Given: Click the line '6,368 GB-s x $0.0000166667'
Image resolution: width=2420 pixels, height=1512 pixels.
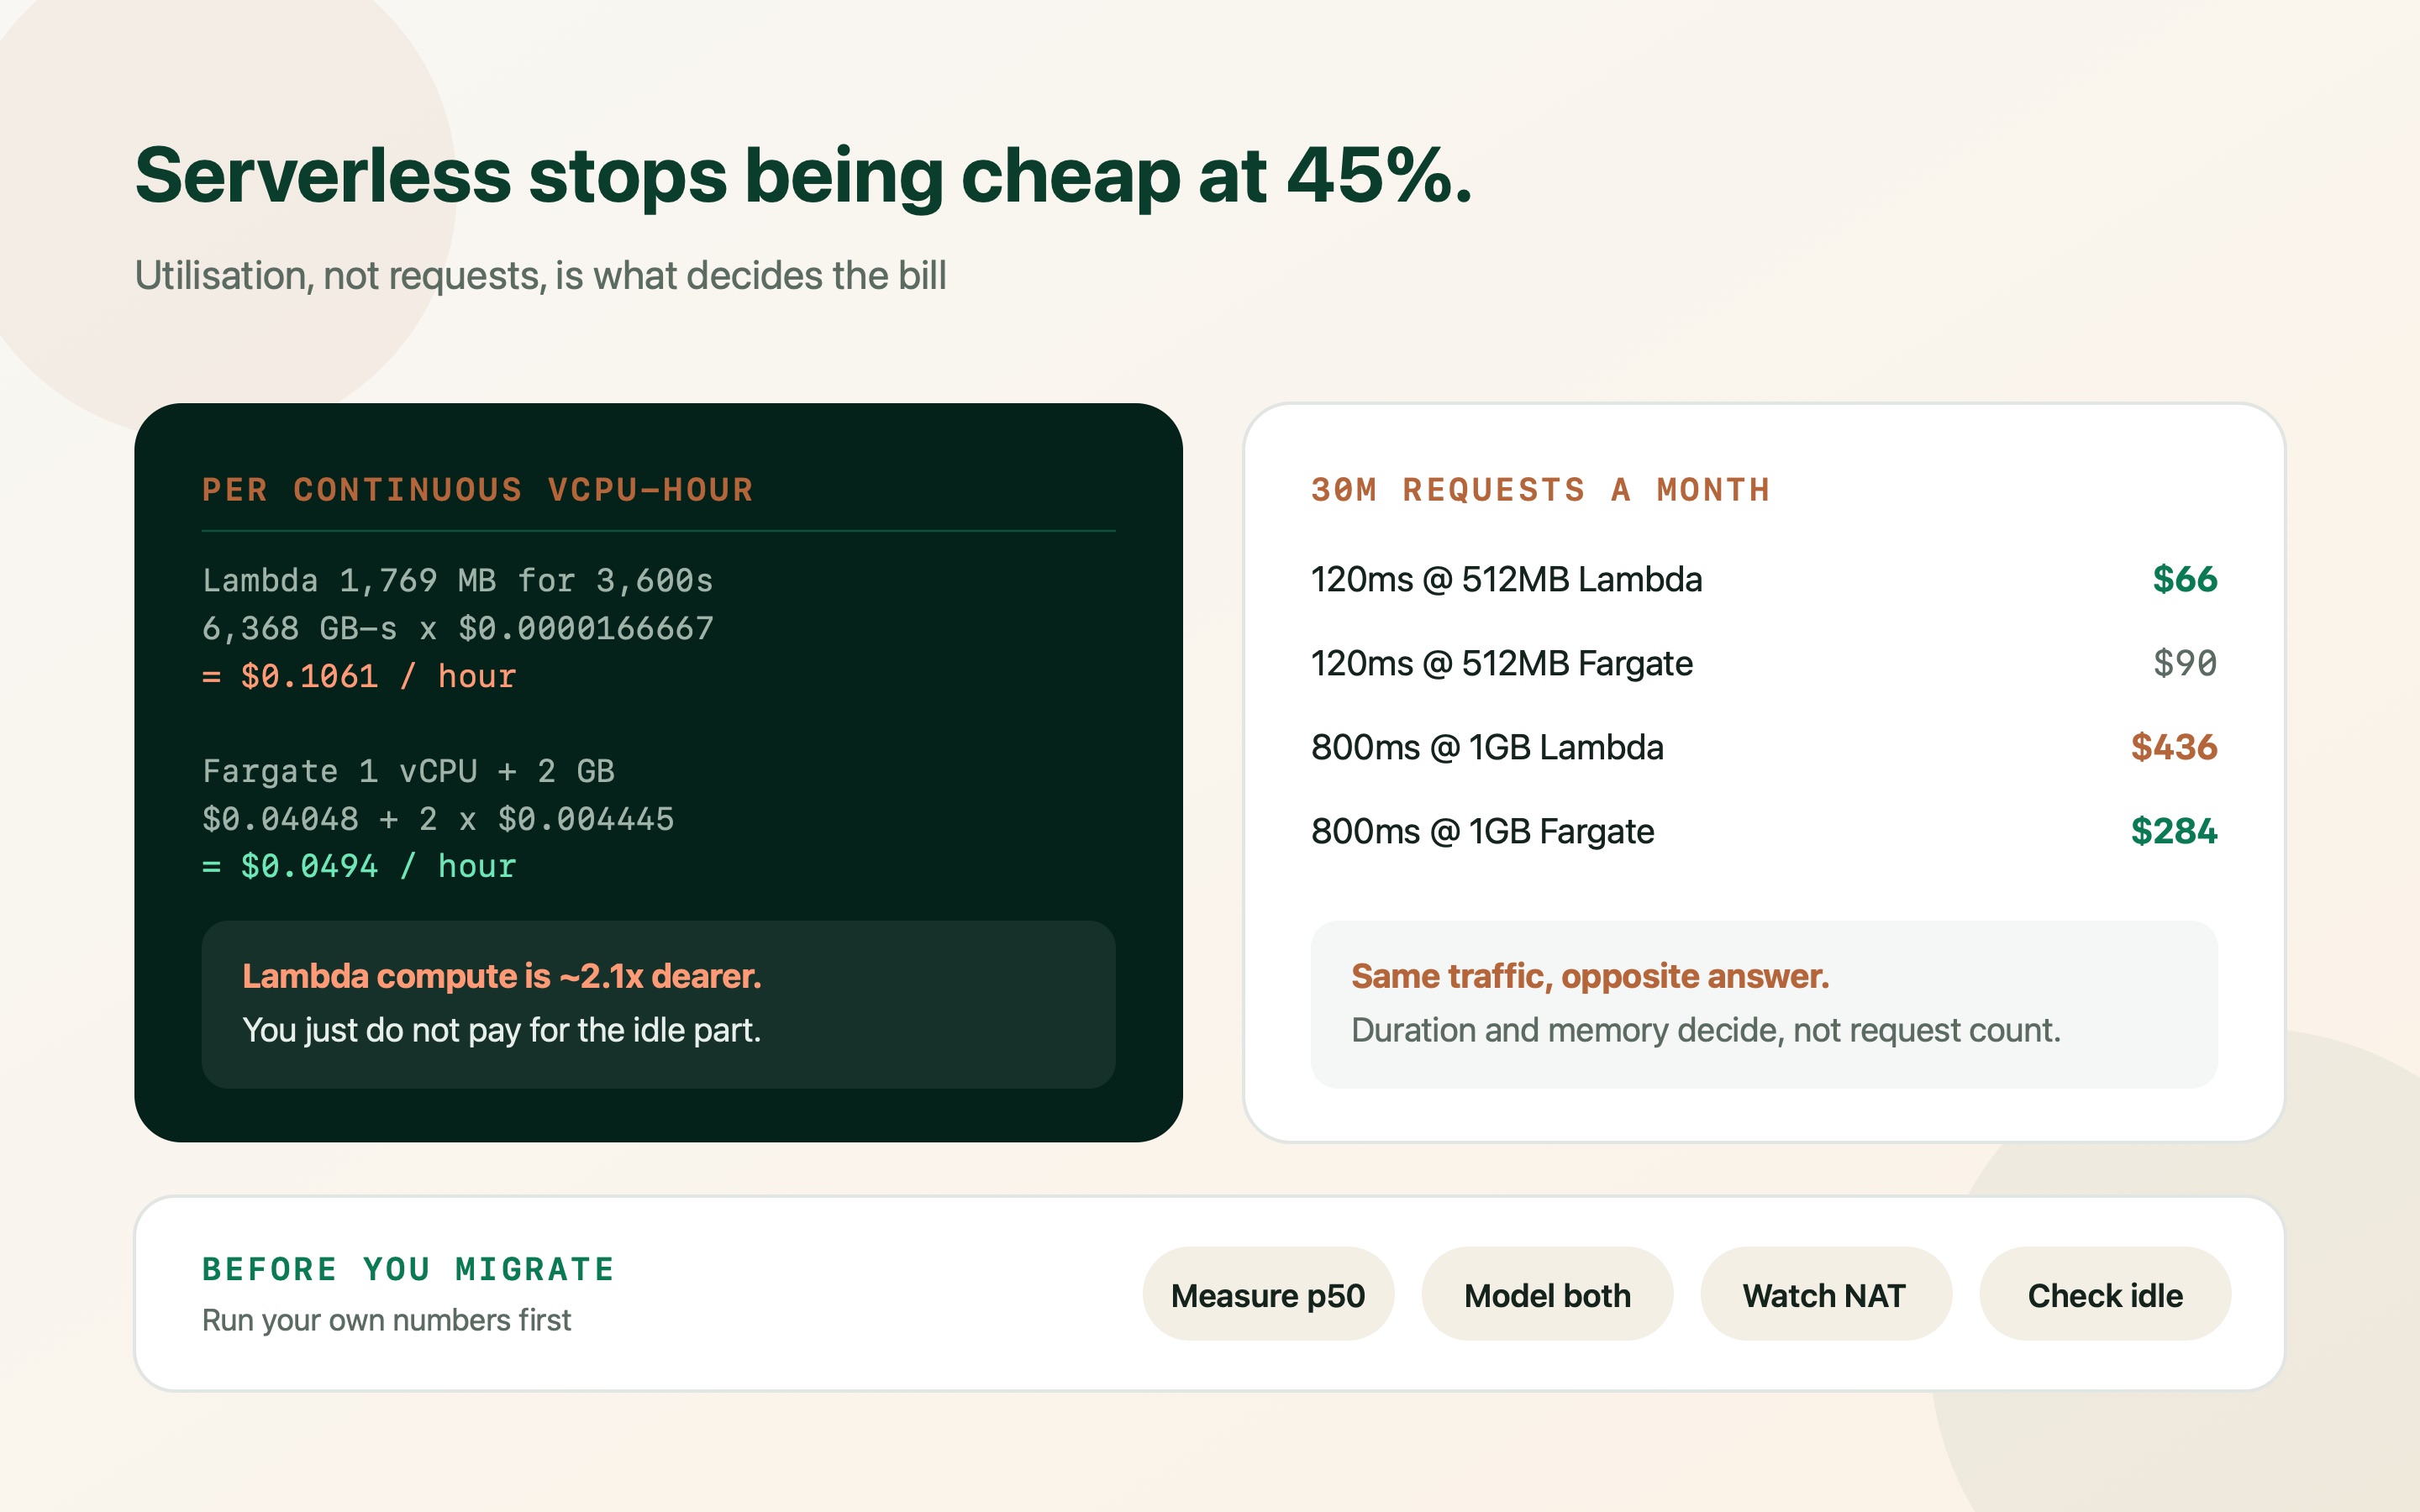Looking at the screenshot, I should [458, 628].
